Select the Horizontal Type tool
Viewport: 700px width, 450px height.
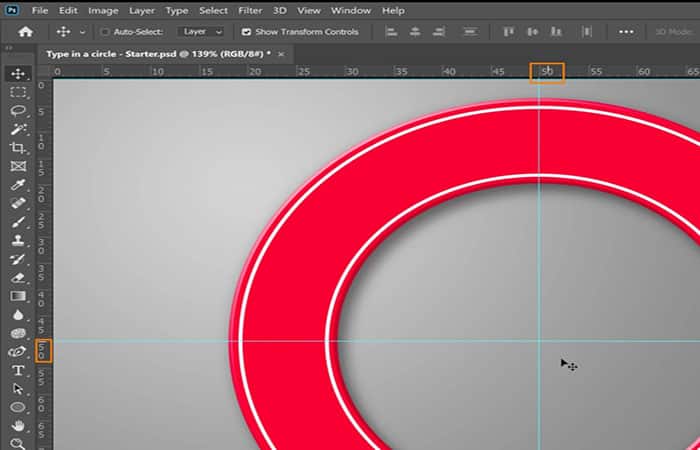pyautogui.click(x=18, y=370)
